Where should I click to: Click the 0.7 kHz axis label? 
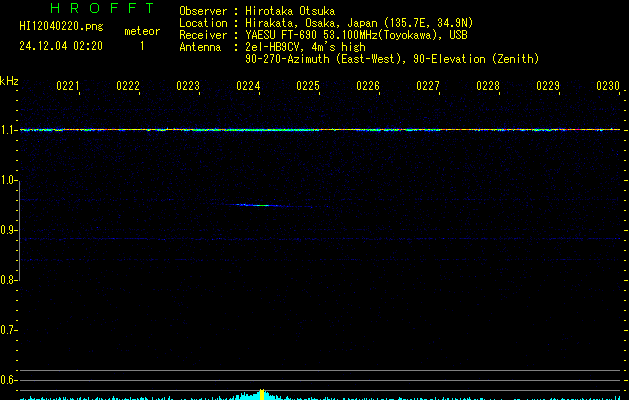tap(7, 330)
